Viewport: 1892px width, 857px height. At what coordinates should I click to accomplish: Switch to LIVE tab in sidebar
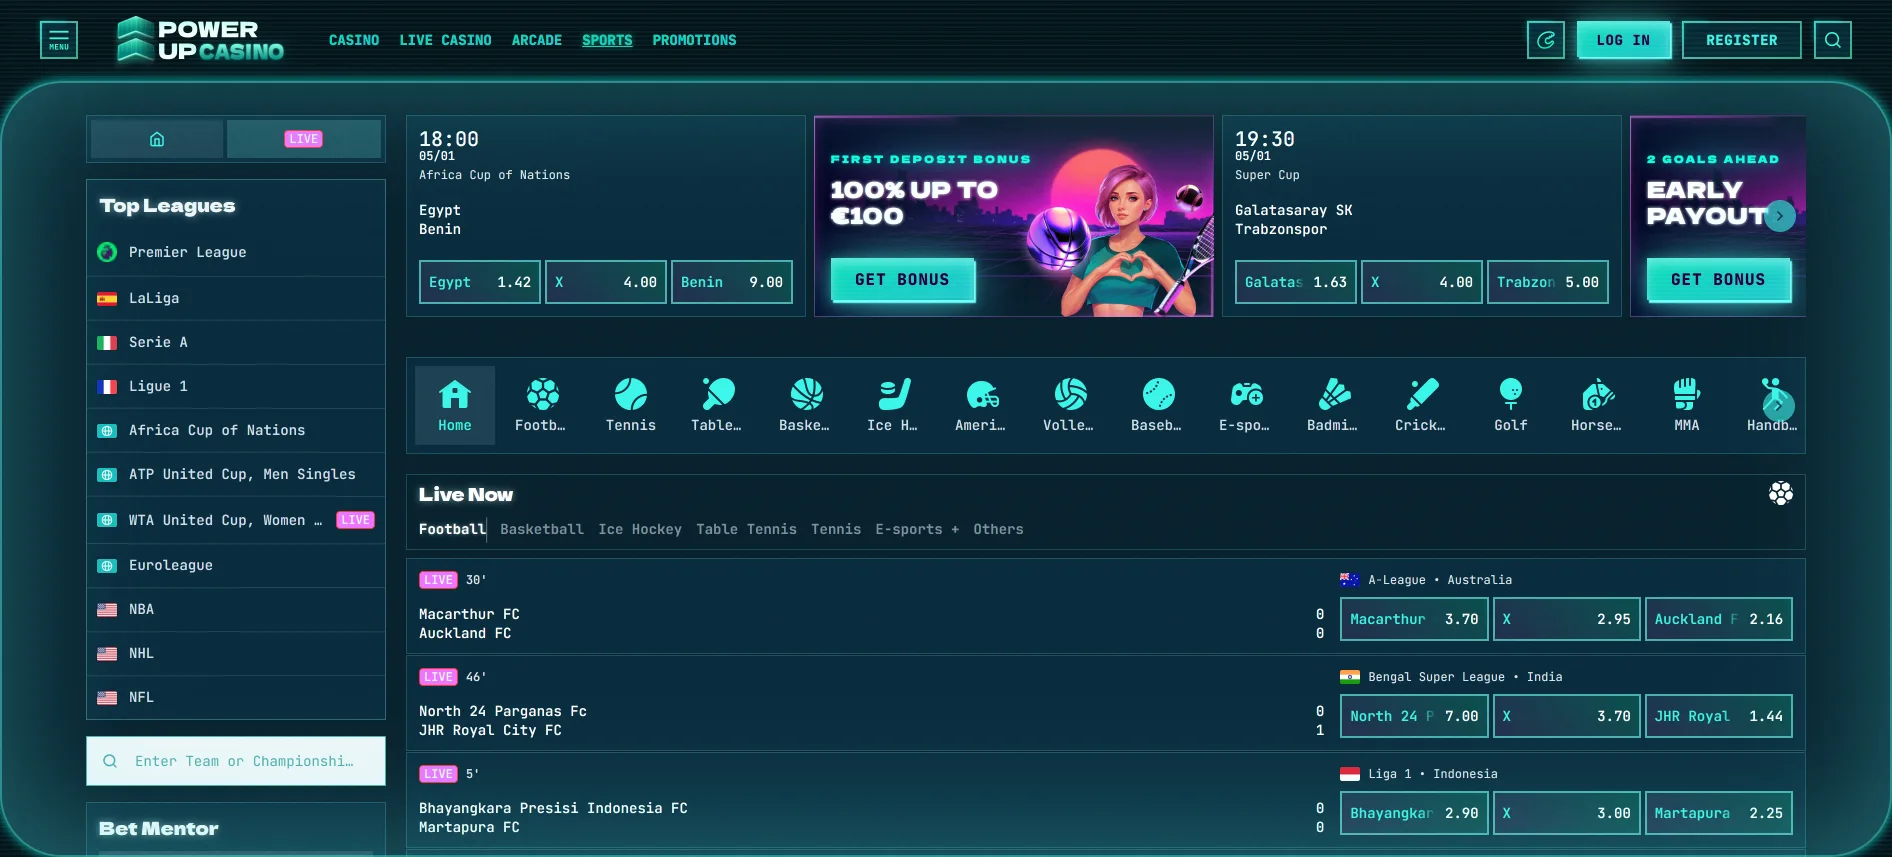pos(304,139)
